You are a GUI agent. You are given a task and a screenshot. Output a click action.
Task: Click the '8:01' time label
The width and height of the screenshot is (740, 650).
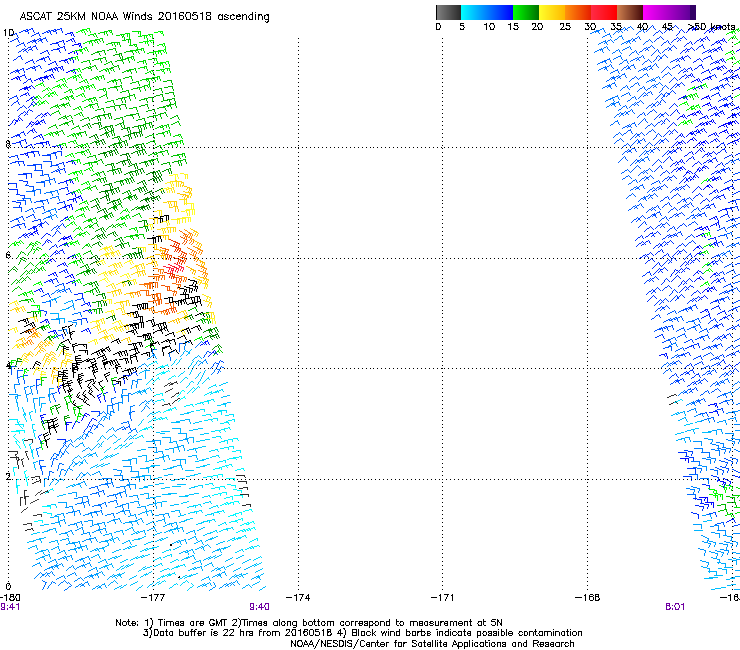pyautogui.click(x=675, y=607)
